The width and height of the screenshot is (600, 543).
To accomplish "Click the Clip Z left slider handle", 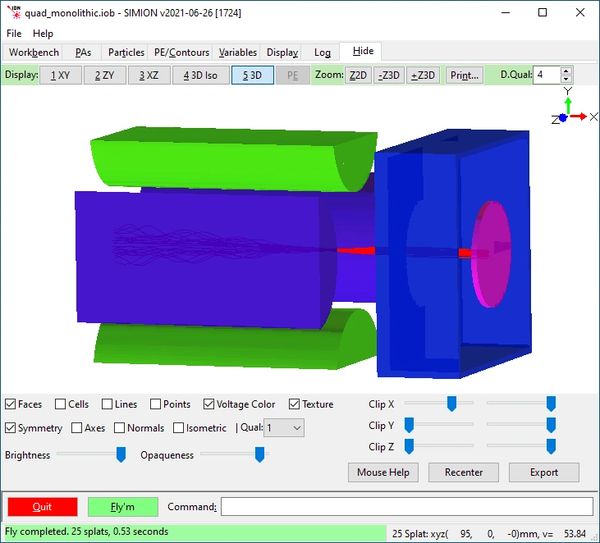I will (x=409, y=447).
